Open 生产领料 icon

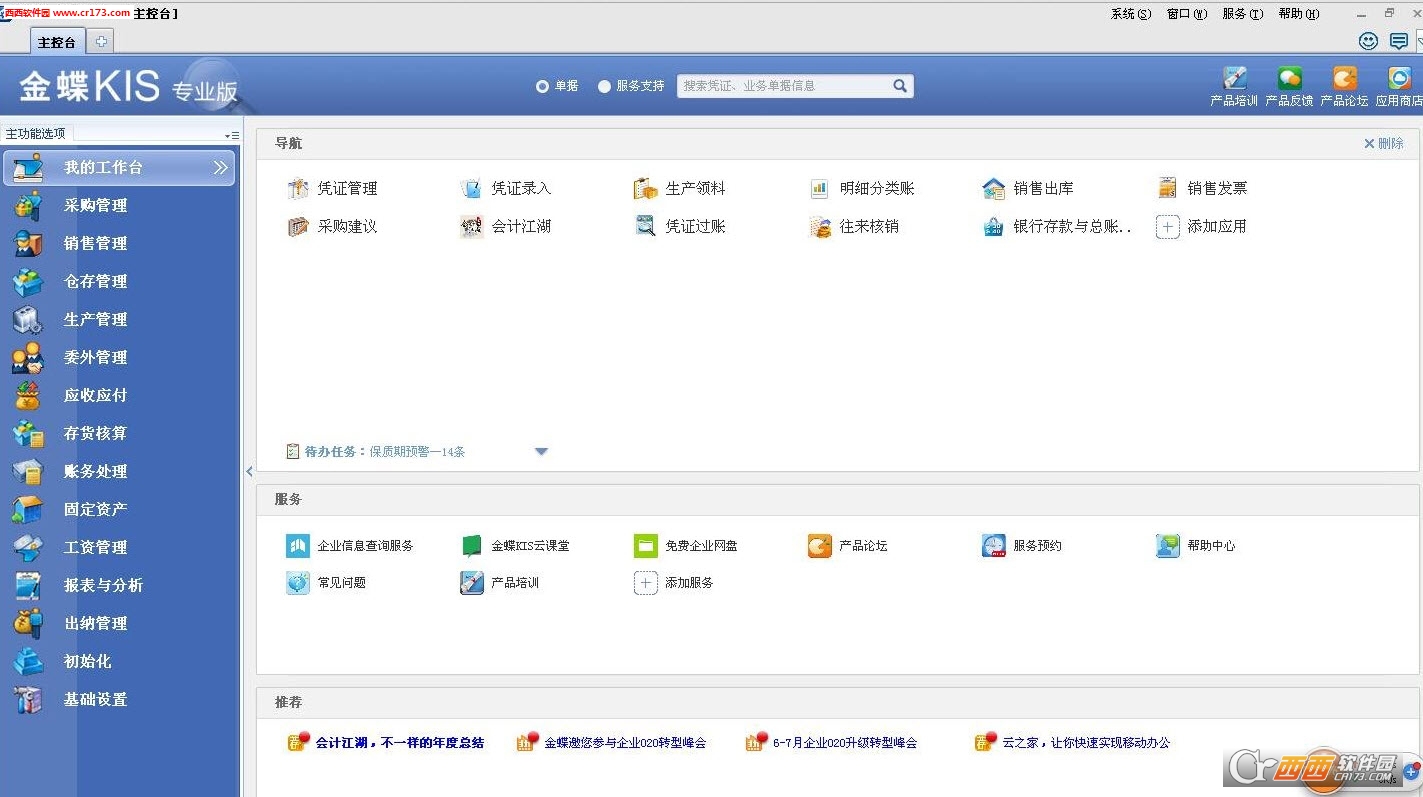click(645, 188)
